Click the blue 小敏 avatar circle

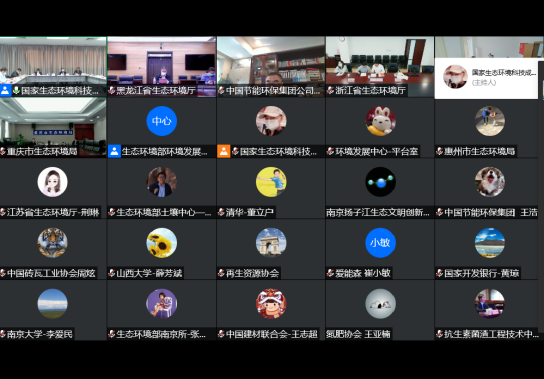(380, 243)
